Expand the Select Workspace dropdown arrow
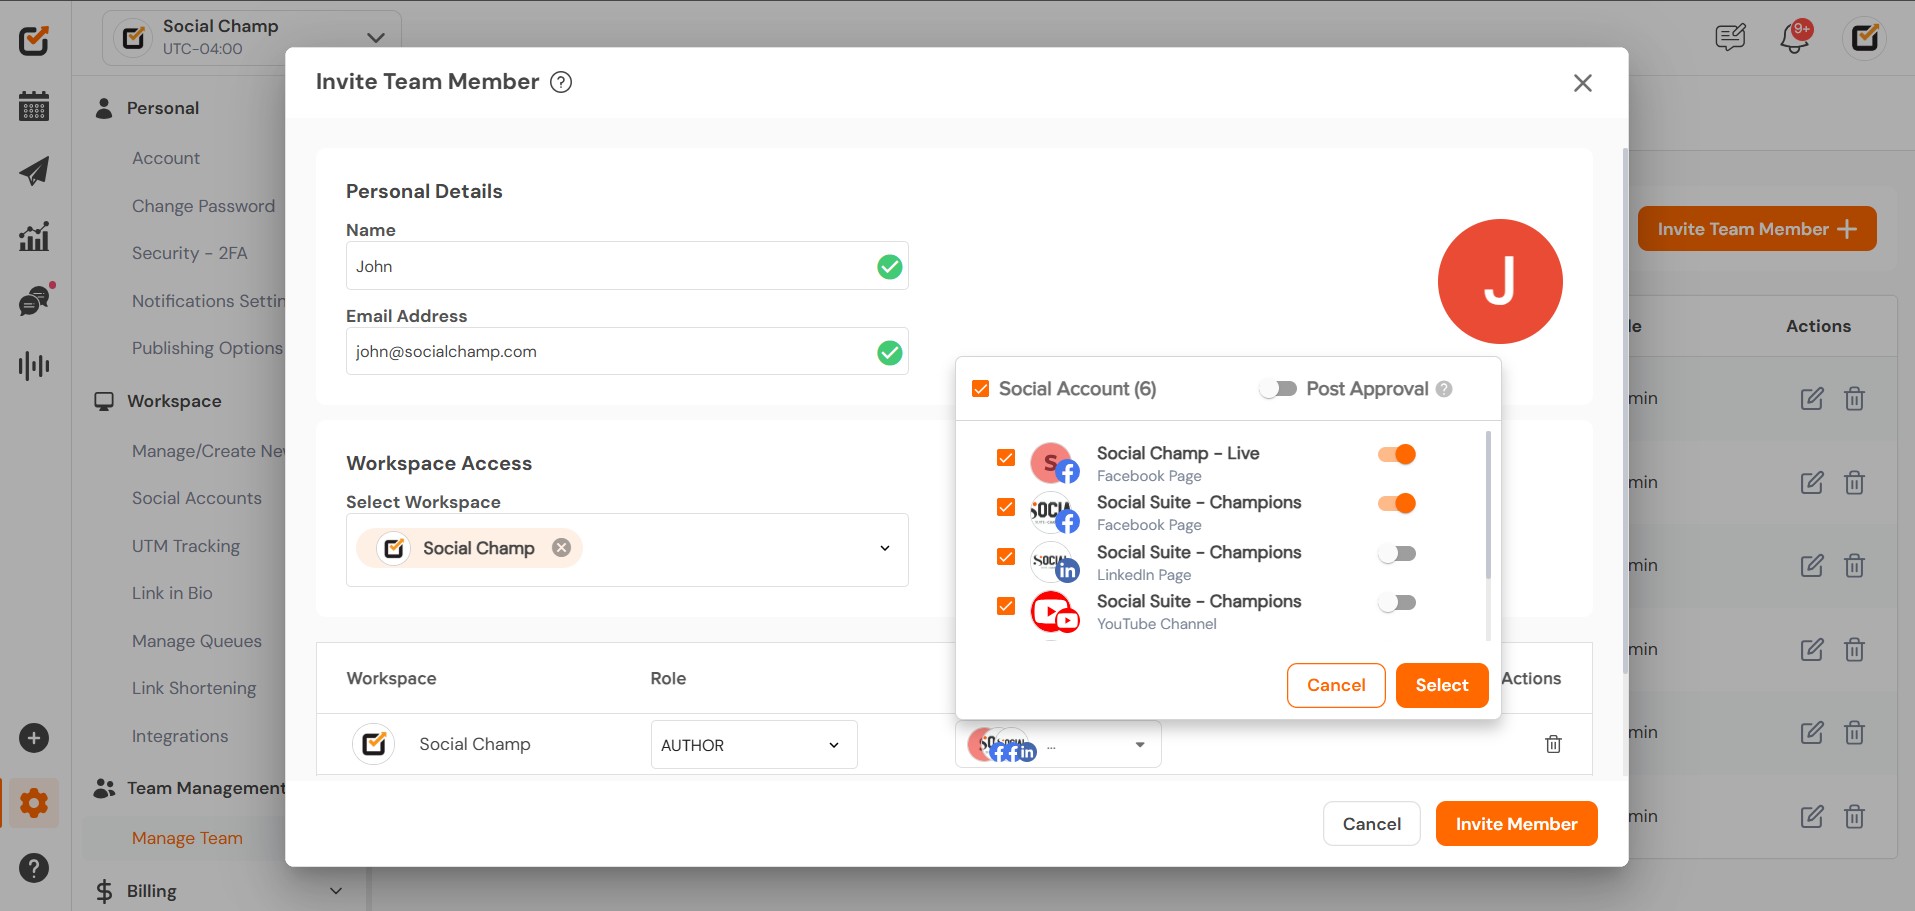 [x=884, y=548]
